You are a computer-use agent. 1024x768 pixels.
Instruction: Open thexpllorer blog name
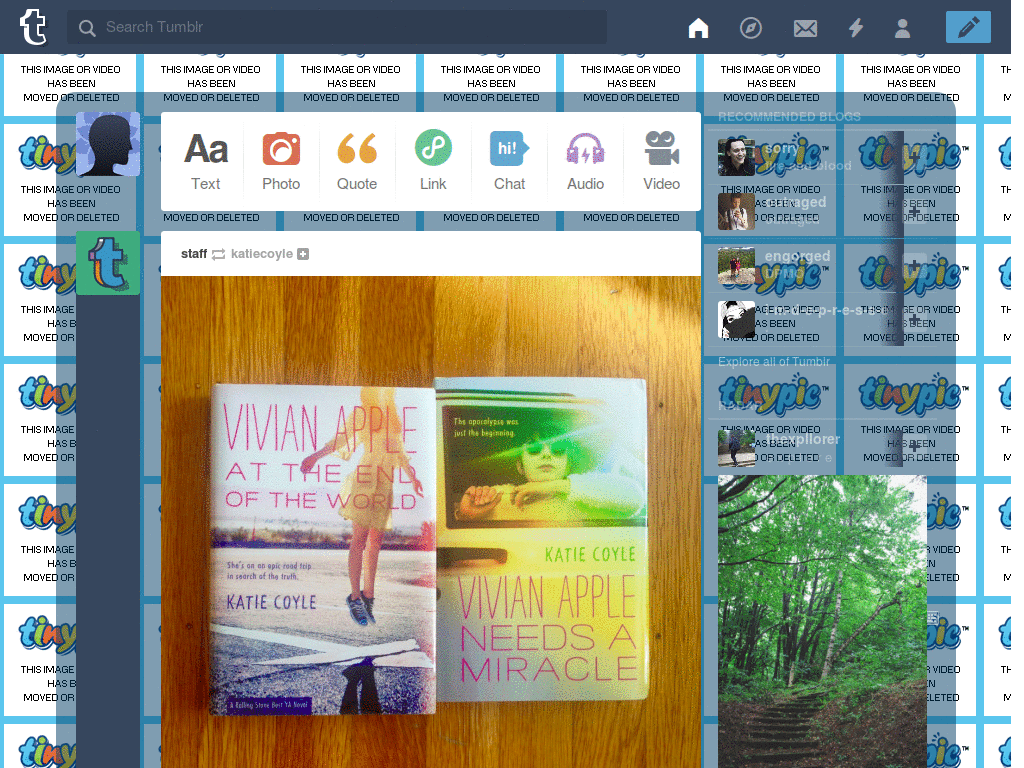(x=802, y=439)
